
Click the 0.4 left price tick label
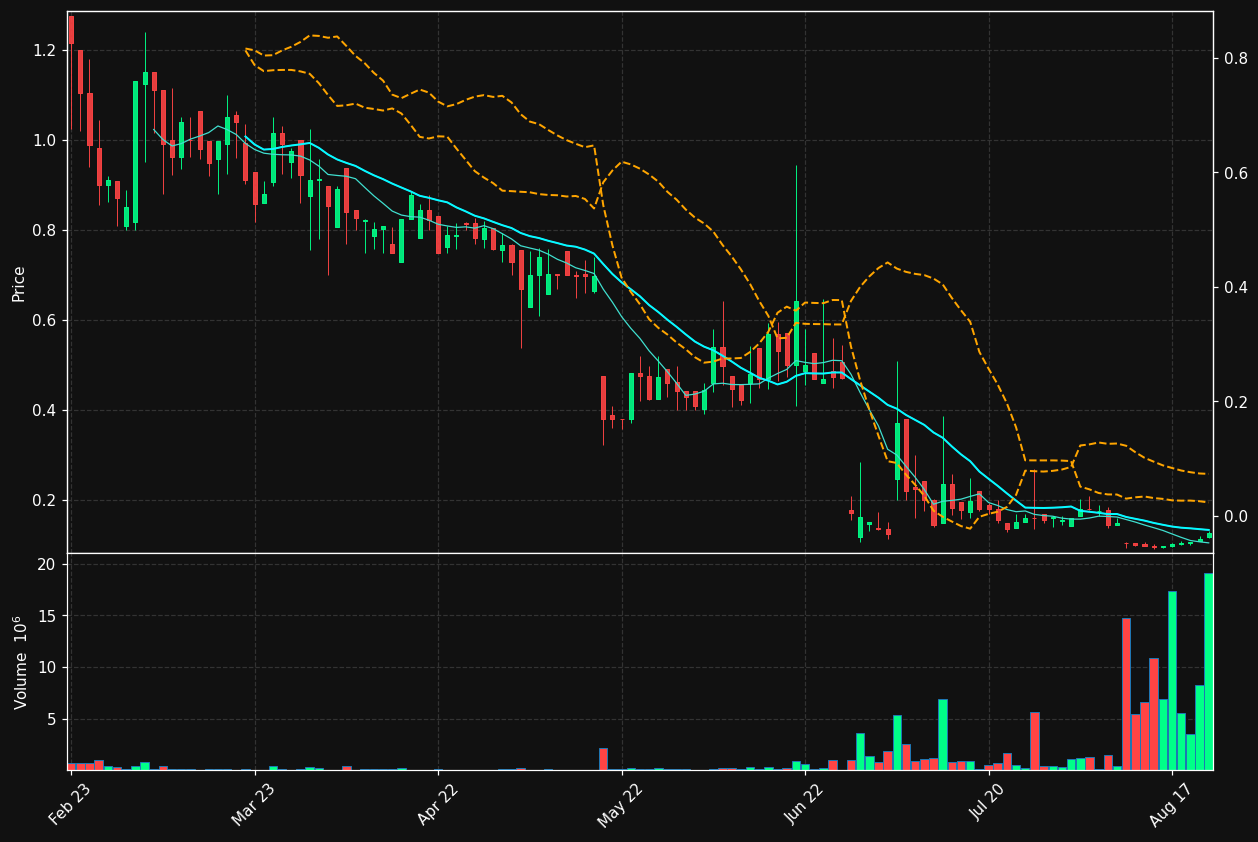[47, 410]
